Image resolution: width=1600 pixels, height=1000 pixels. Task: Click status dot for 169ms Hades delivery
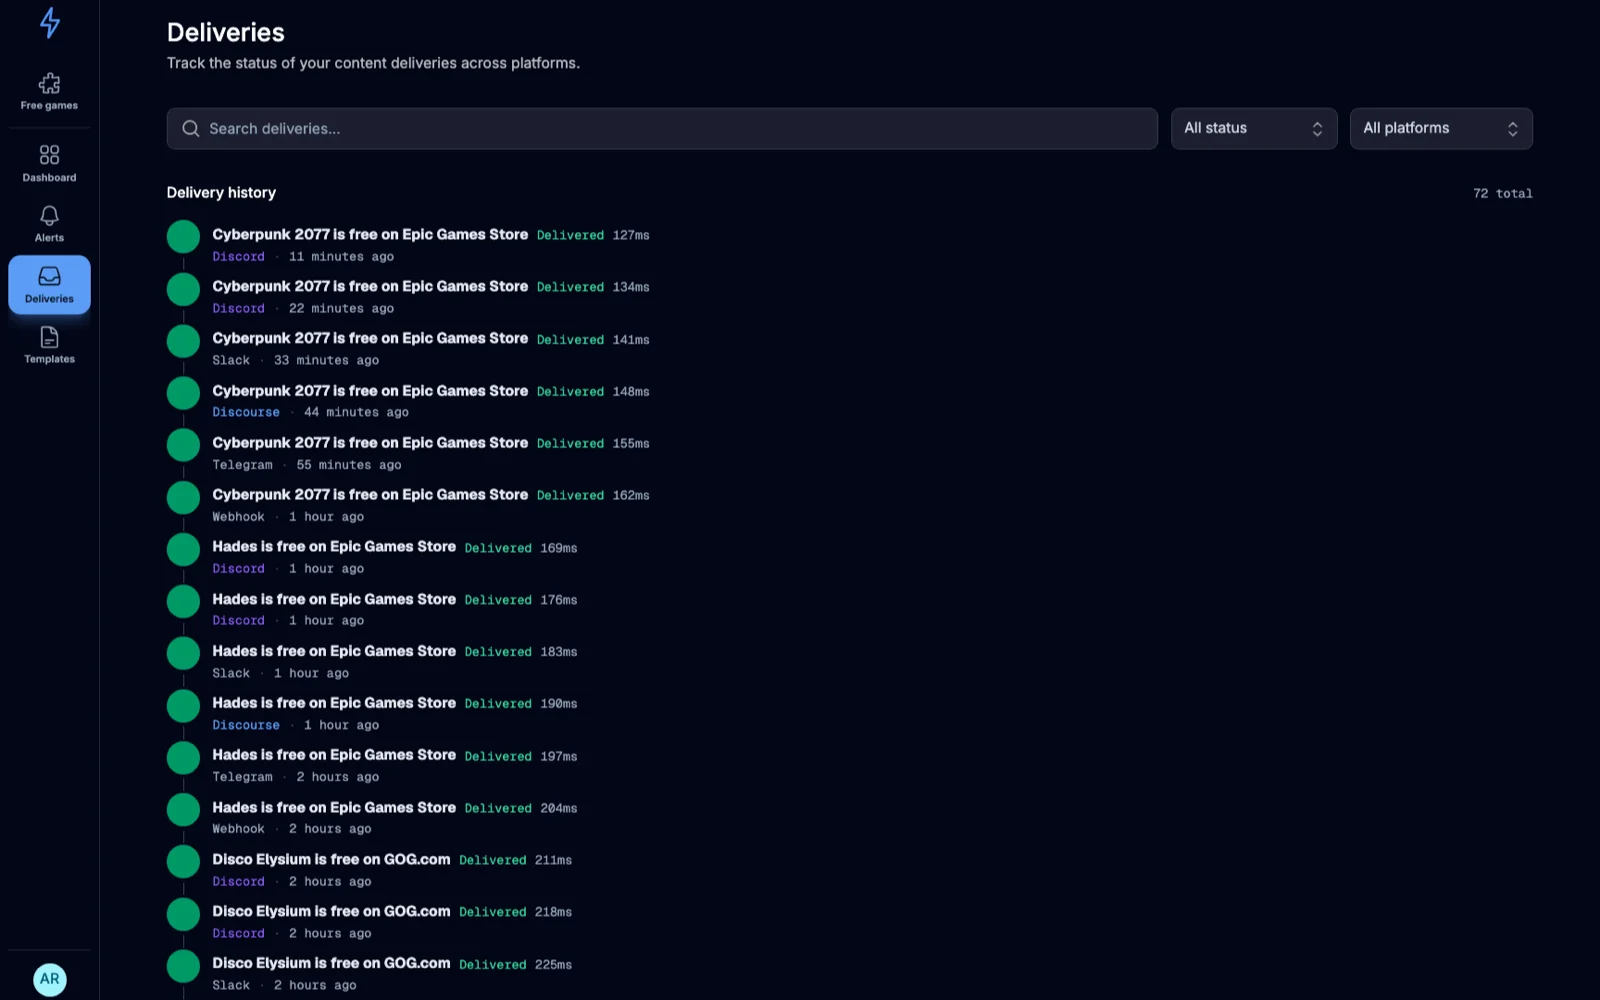[183, 549]
